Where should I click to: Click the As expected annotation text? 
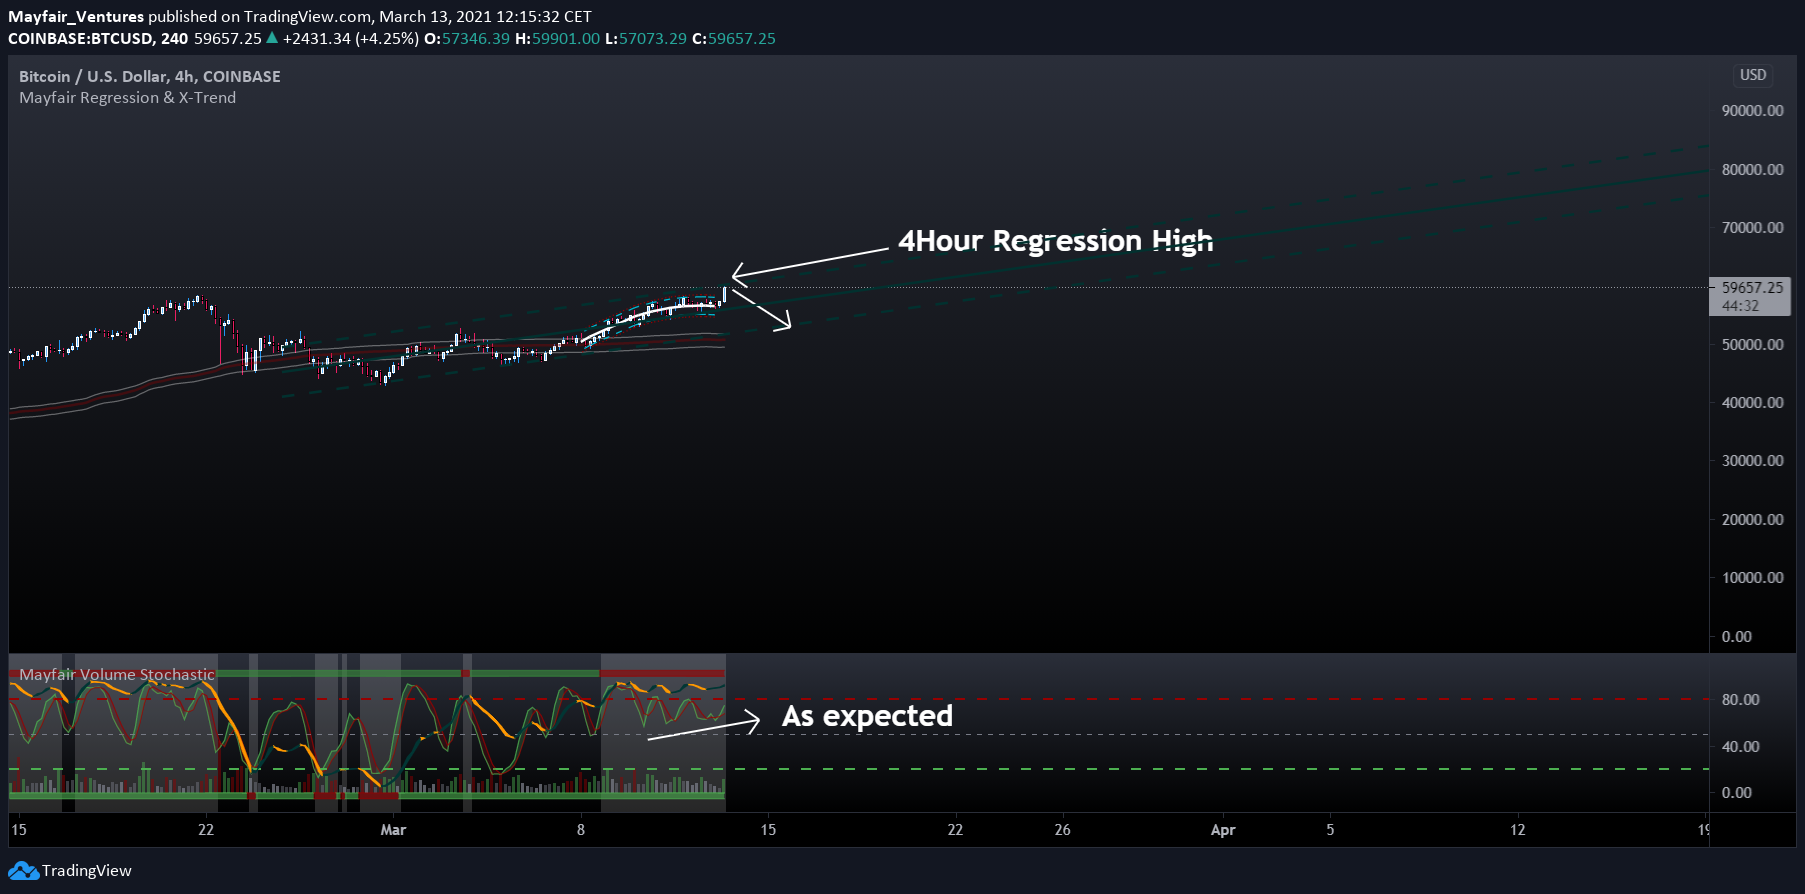click(x=867, y=716)
